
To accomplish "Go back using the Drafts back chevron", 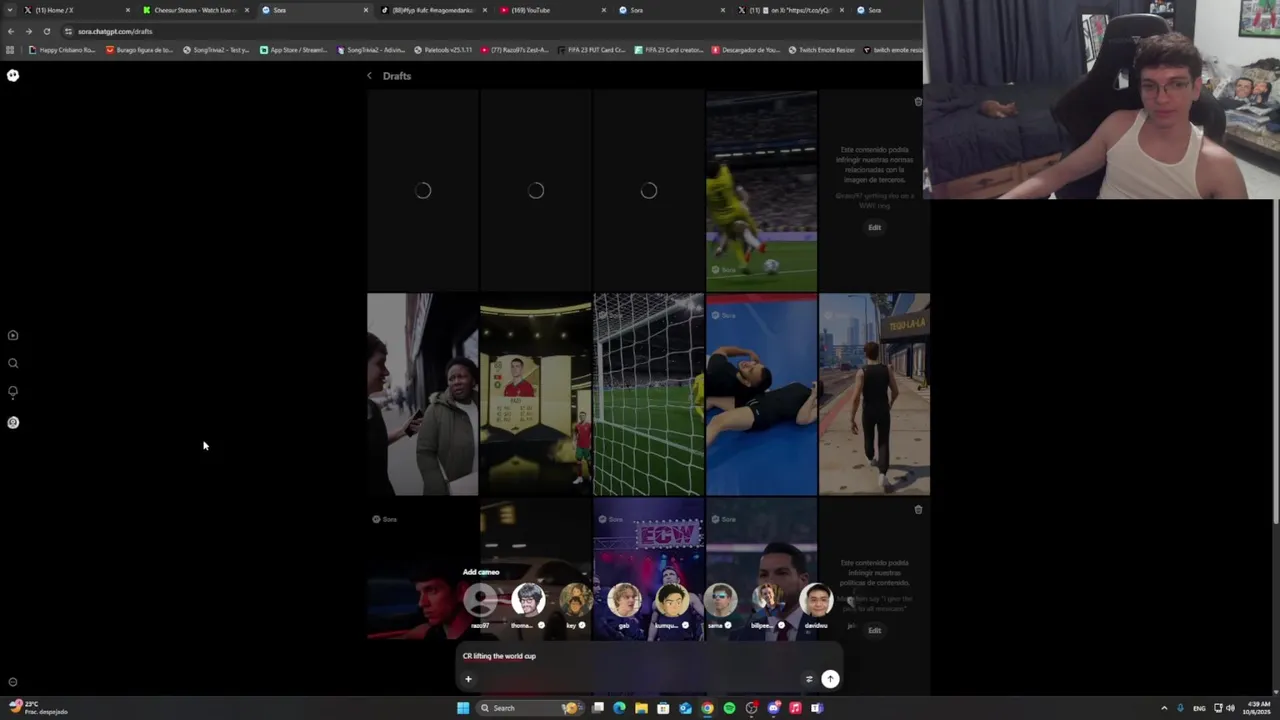I will point(369,76).
